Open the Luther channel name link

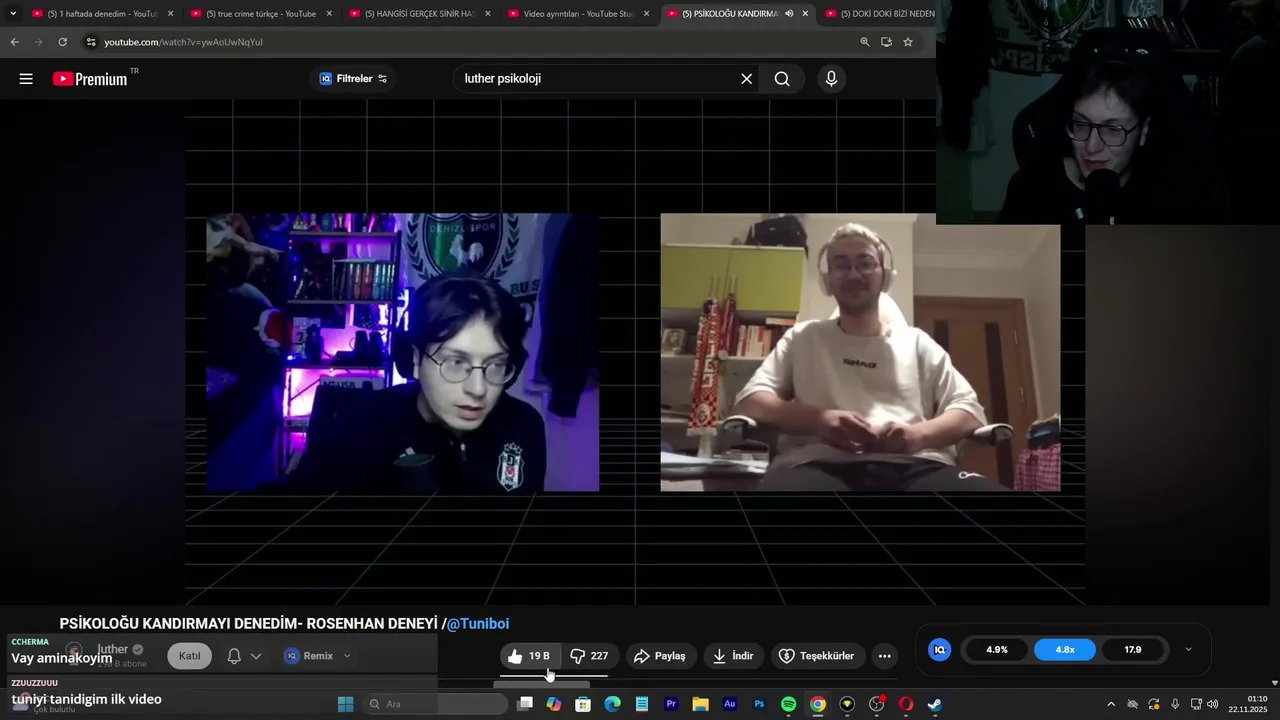tap(112, 649)
